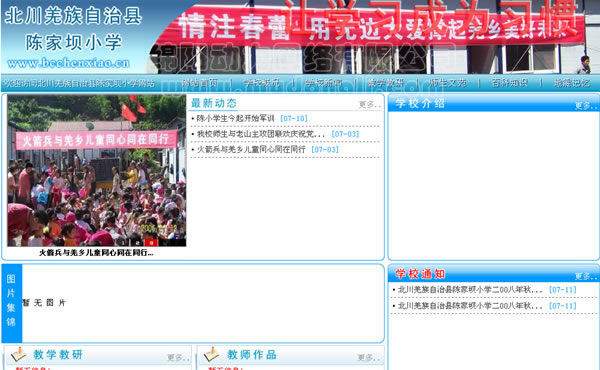Open news item 陈小学生今起开始军训
Screen dimensions: 600x370
point(235,118)
